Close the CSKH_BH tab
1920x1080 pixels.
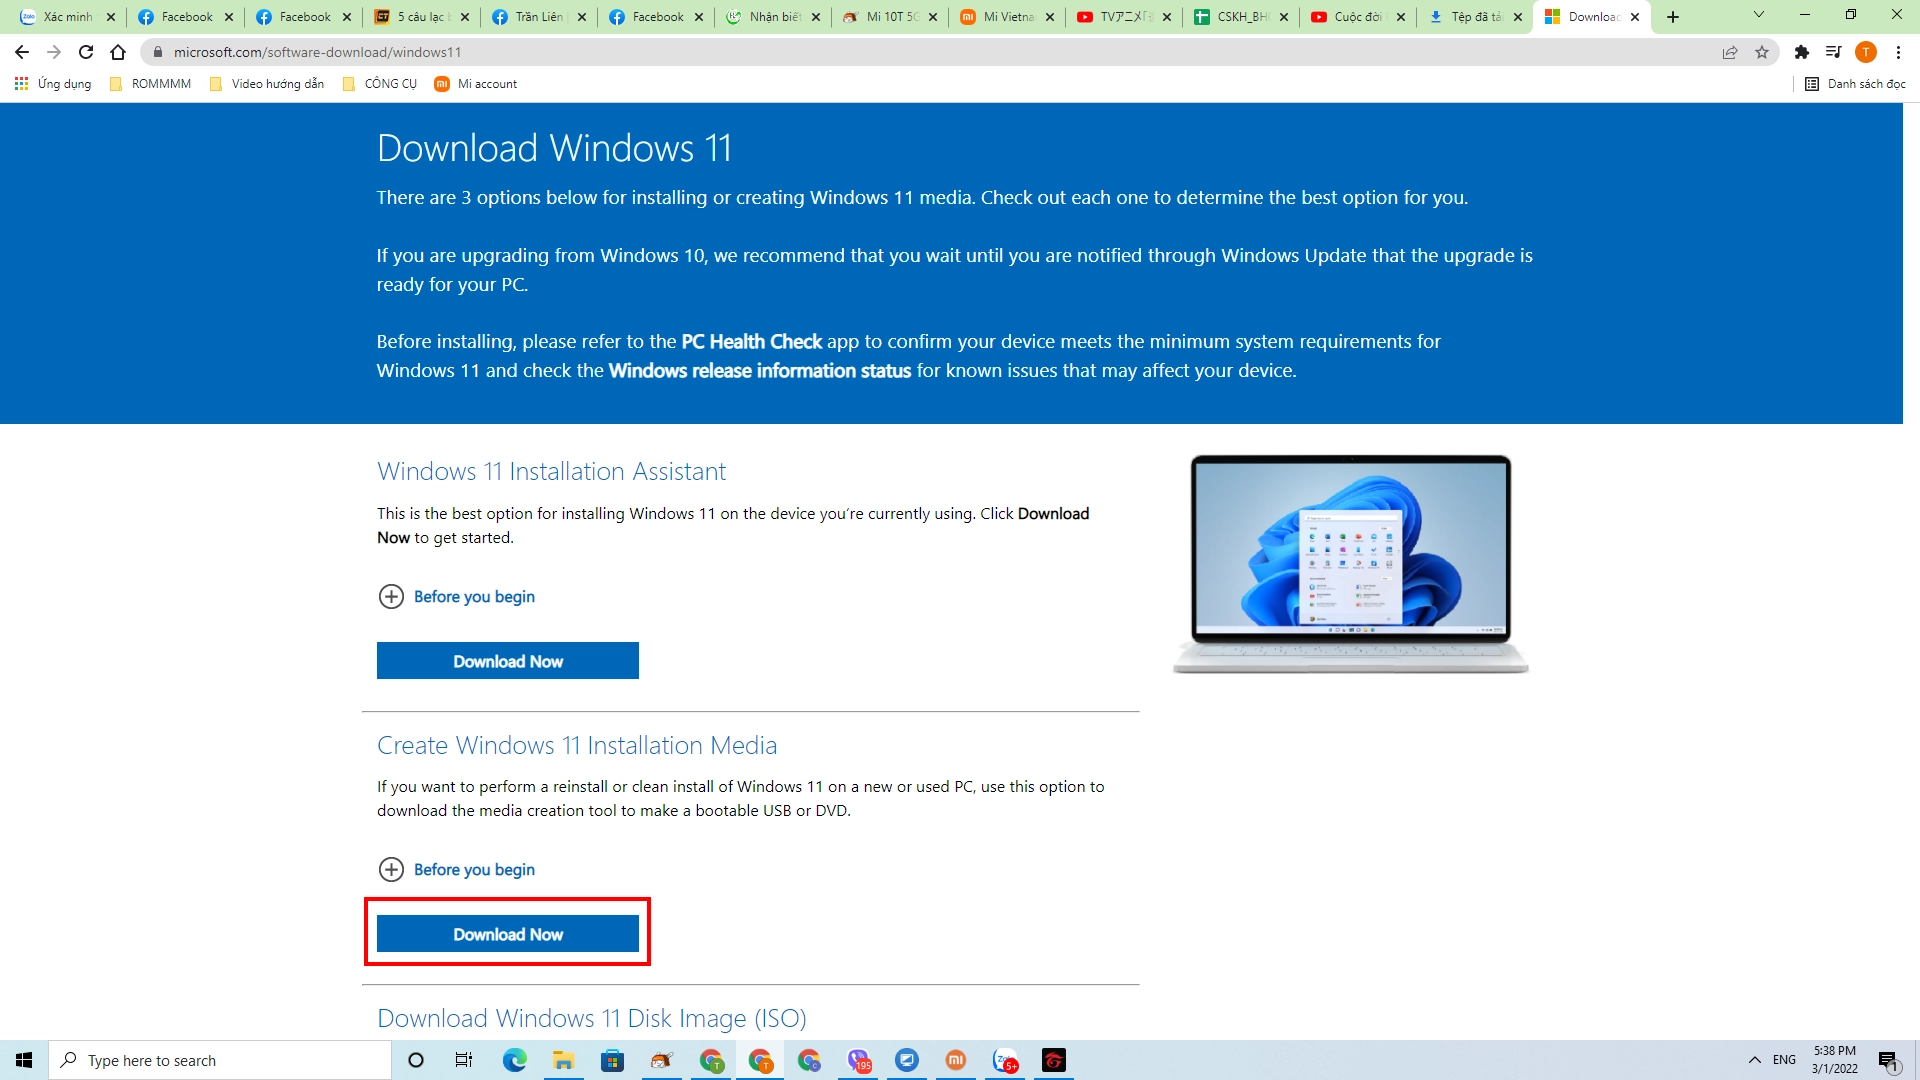[1284, 17]
